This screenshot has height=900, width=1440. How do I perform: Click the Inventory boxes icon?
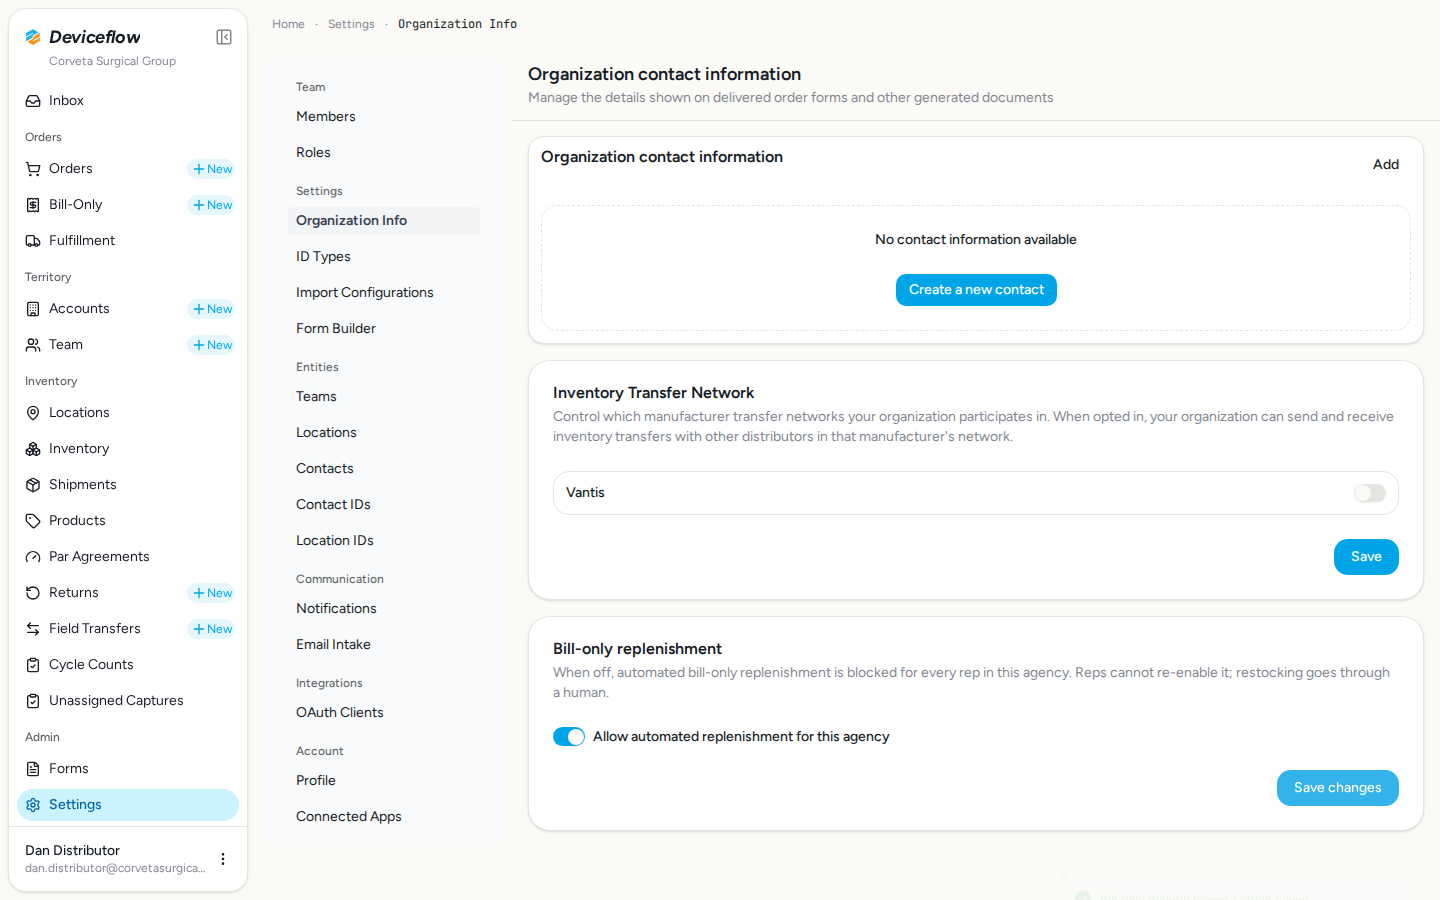click(x=33, y=449)
